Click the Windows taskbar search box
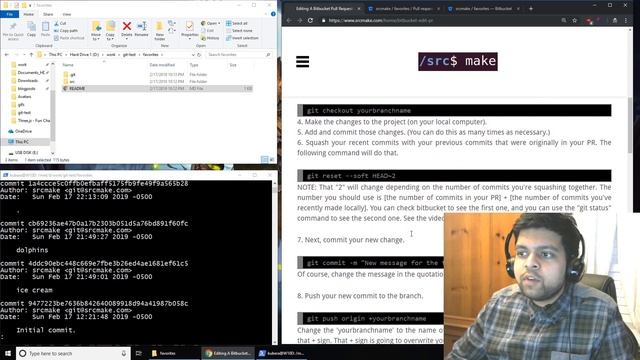Screen dimensions: 640x360 click(x=73, y=353)
